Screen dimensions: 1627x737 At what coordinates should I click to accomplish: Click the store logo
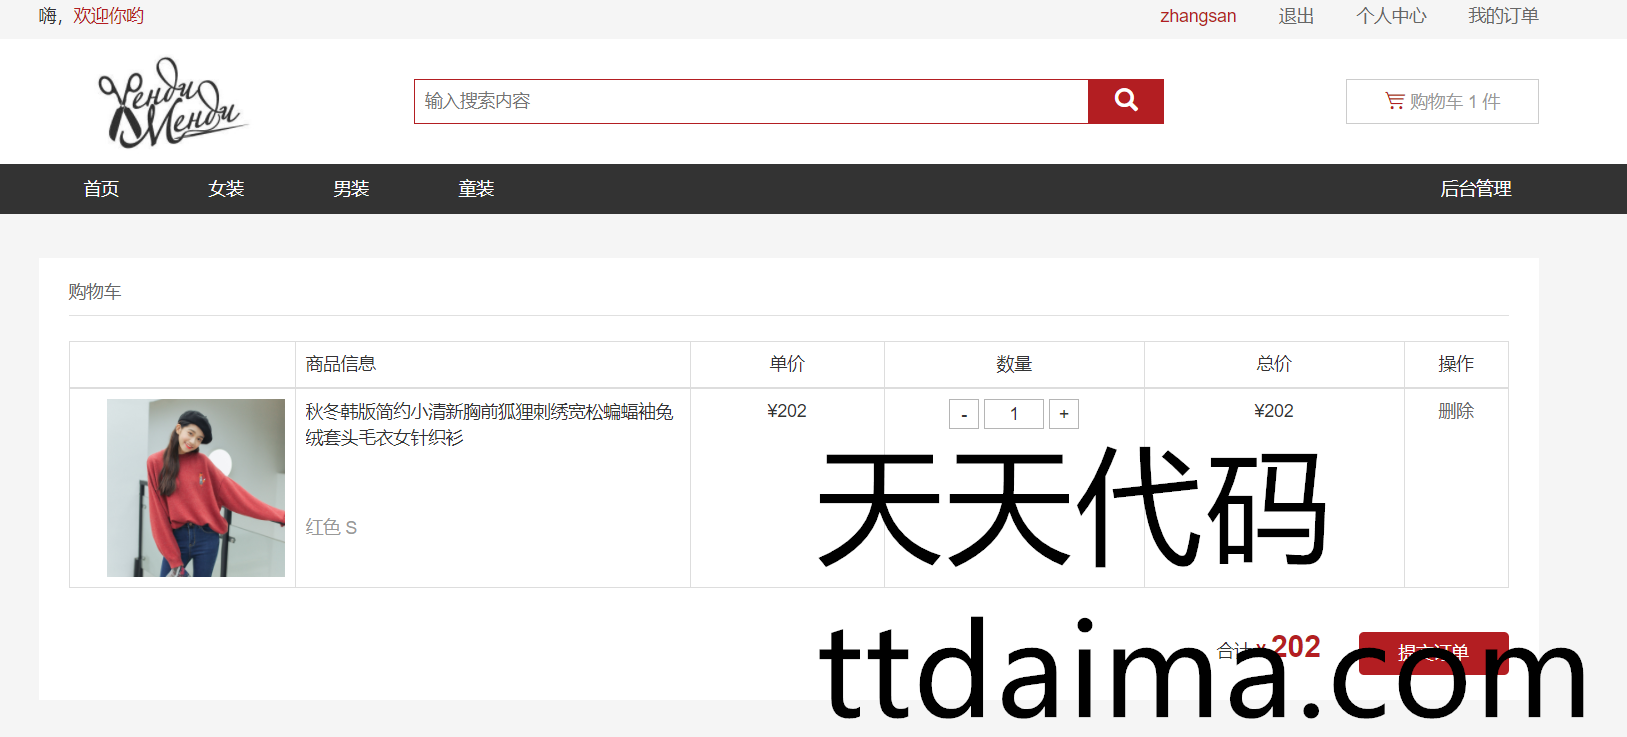pos(171,102)
